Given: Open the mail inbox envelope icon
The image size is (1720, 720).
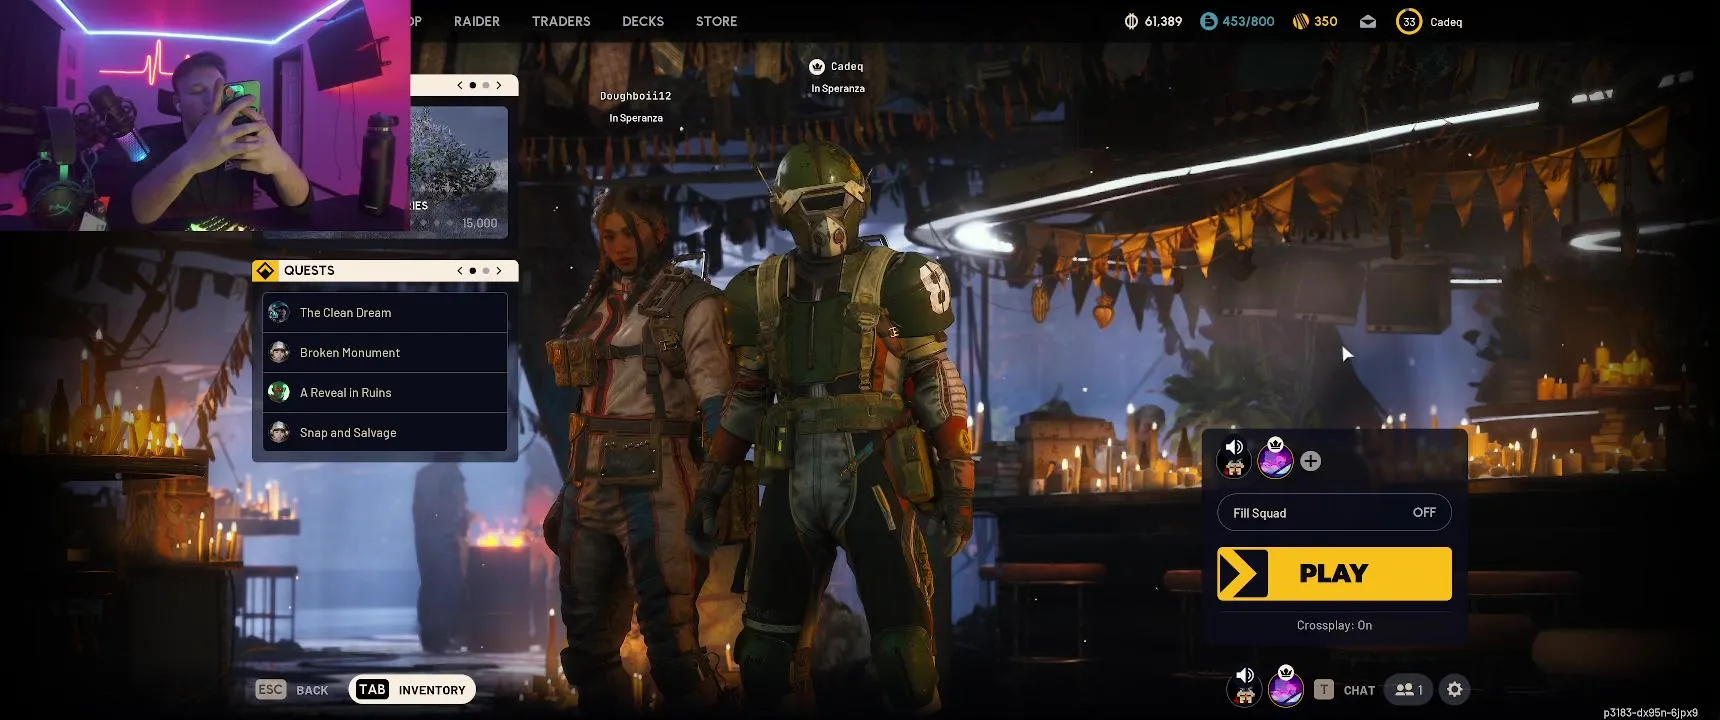Looking at the screenshot, I should 1367,21.
